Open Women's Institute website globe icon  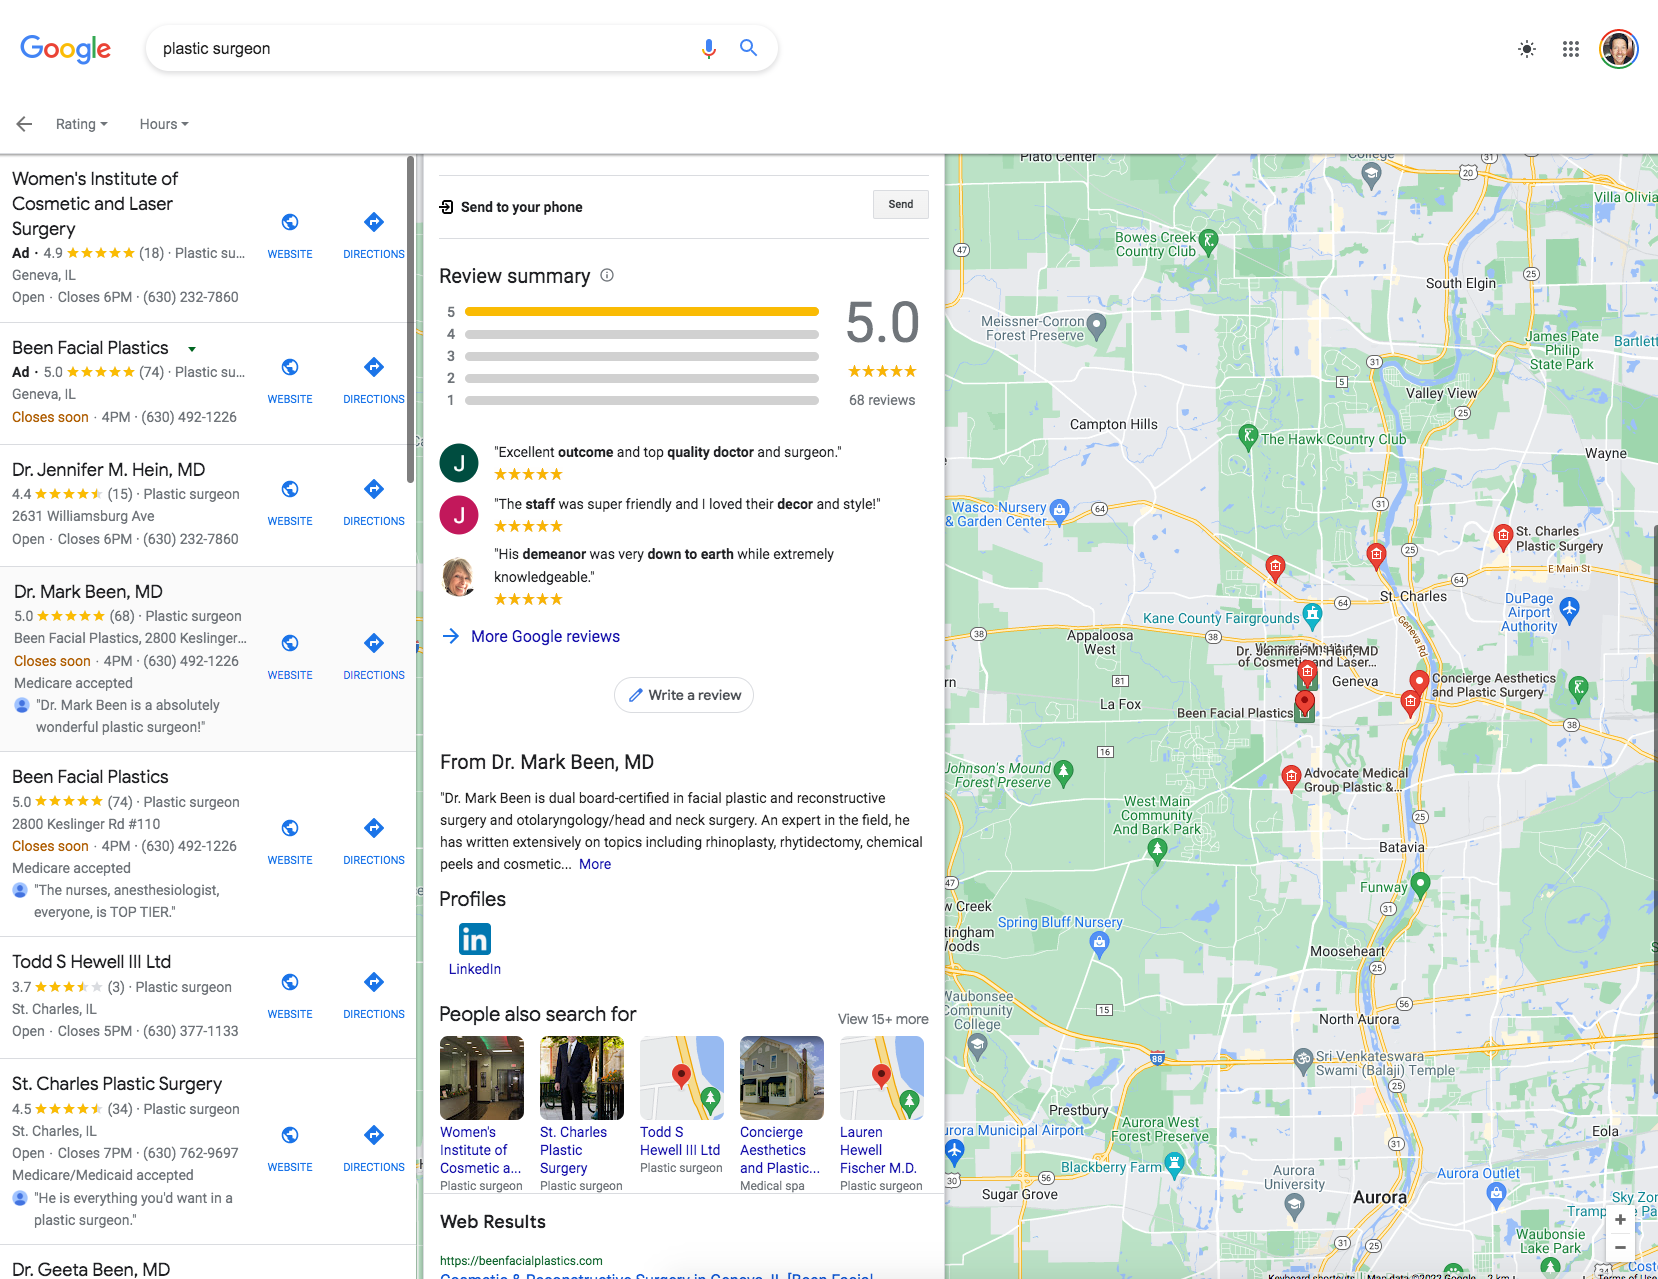point(290,222)
